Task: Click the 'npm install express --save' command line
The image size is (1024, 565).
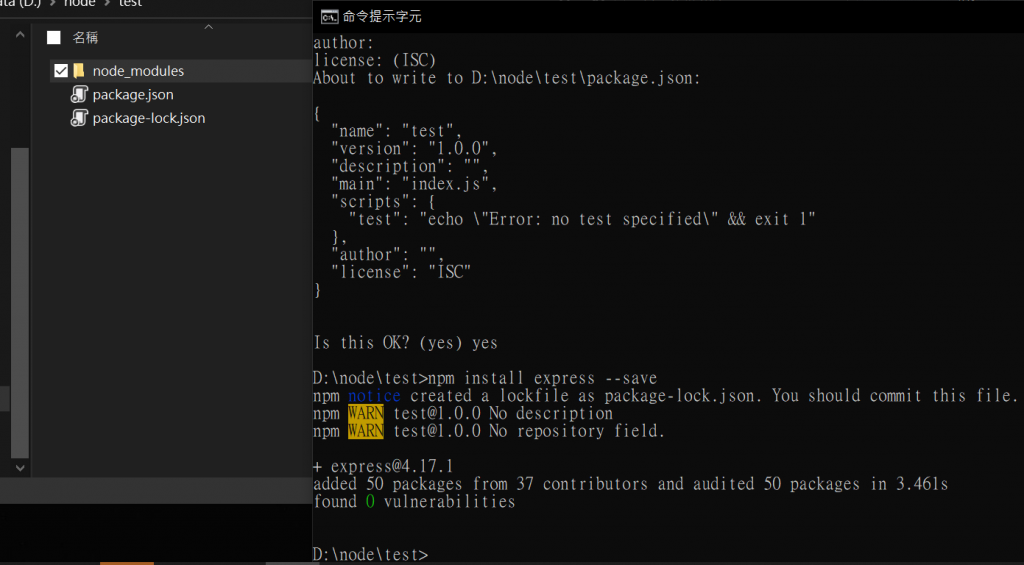Action: tap(485, 378)
